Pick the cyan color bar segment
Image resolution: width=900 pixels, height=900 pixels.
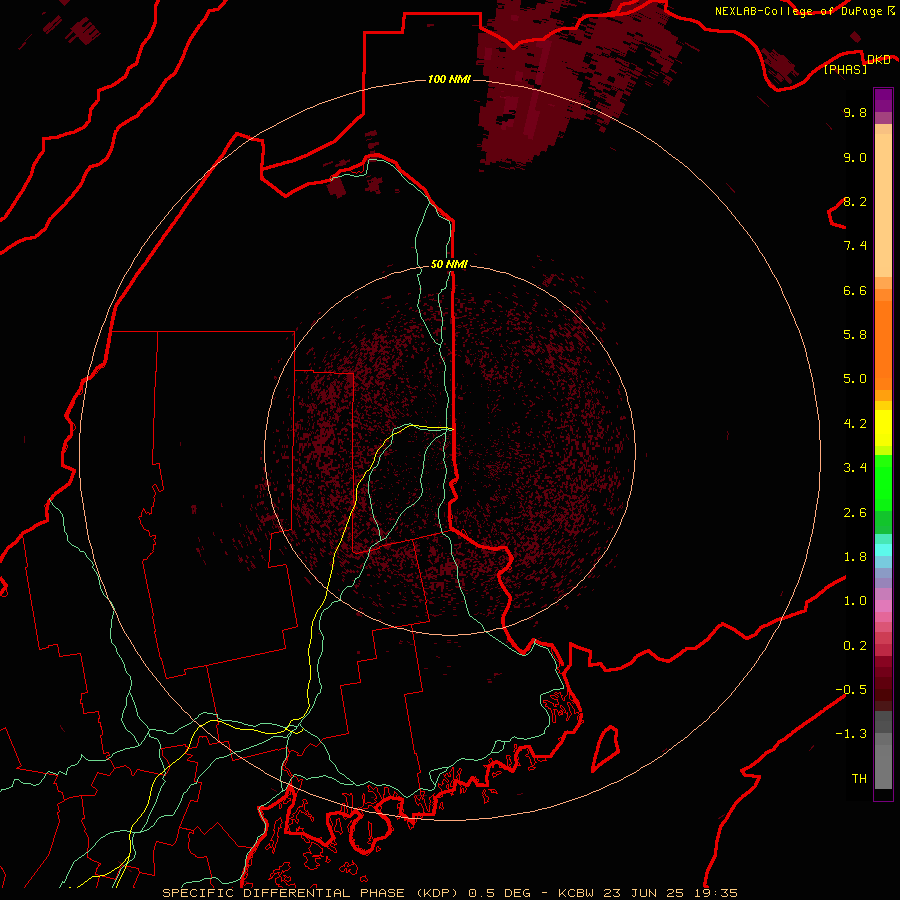coord(883,550)
